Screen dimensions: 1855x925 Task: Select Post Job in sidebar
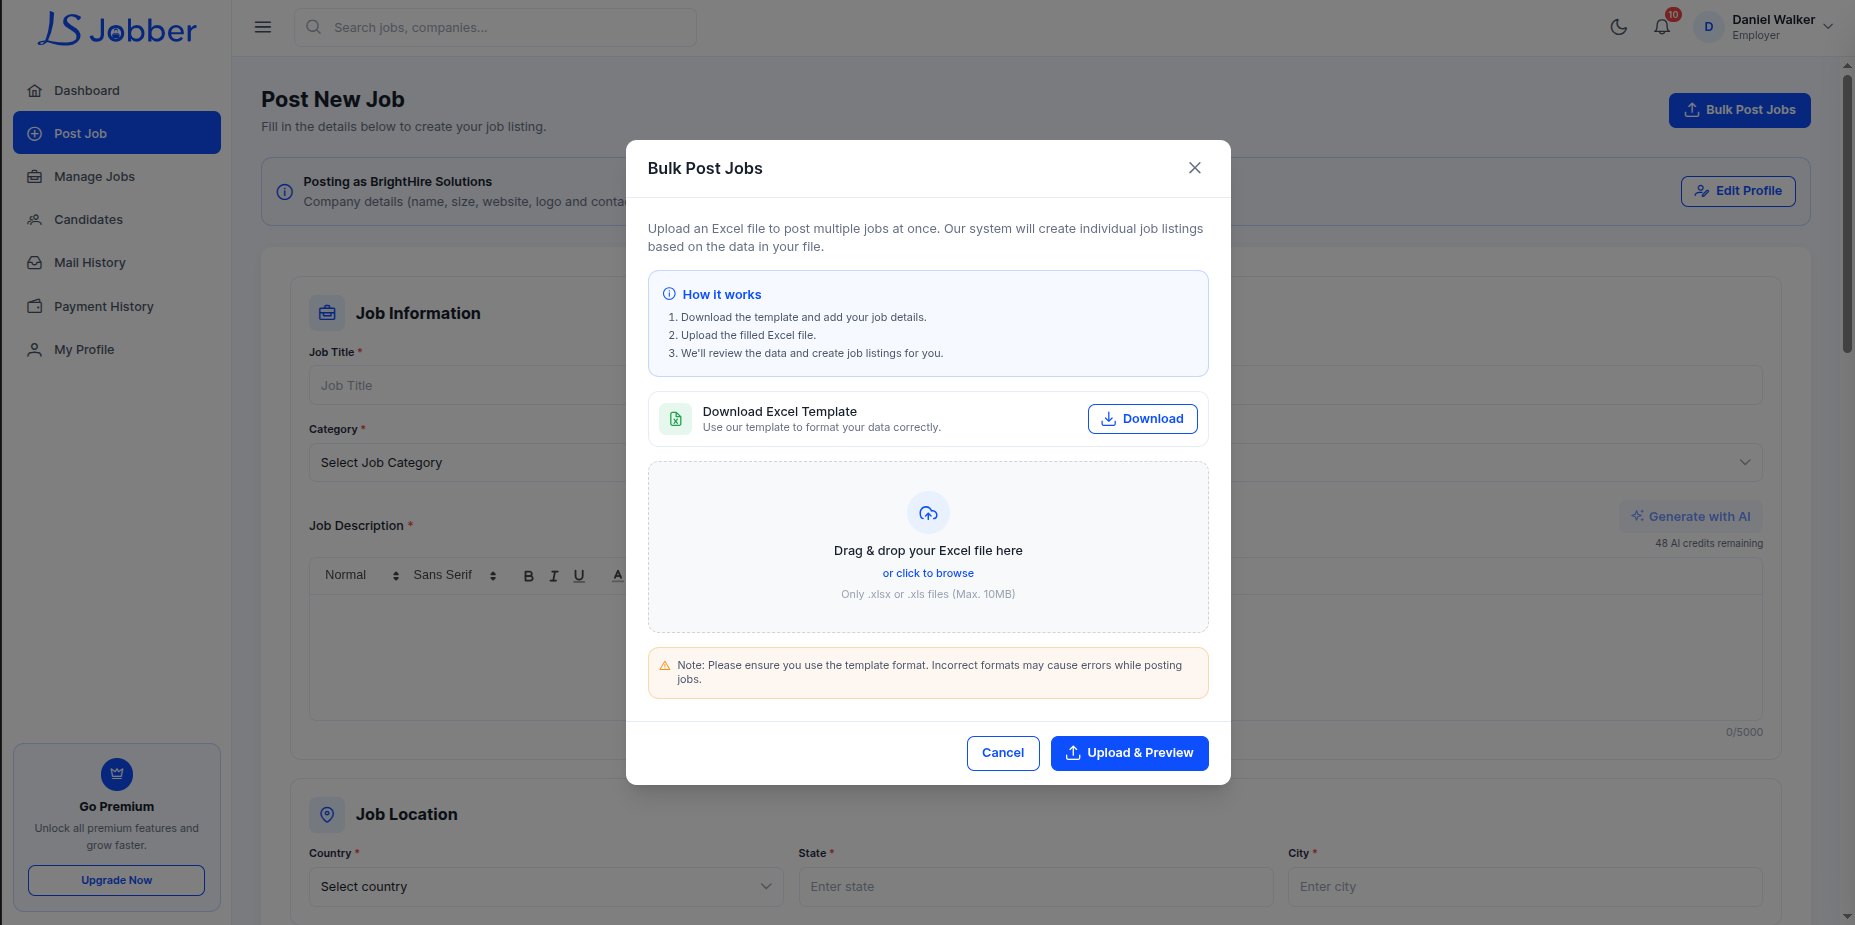117,133
